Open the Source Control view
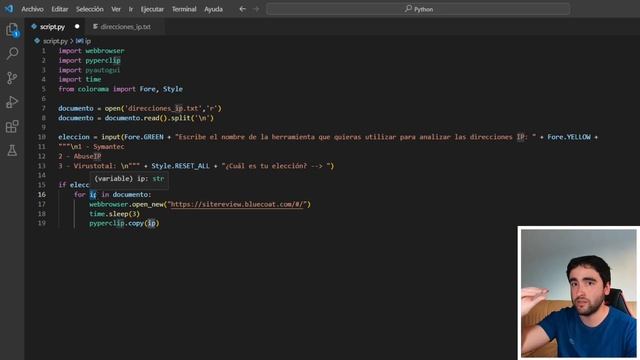Screen dimensions: 640x360 point(12,78)
